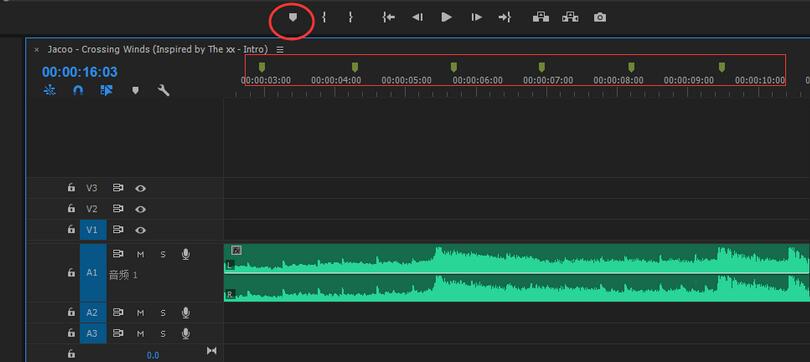Solo the A2 audio track
Image resolution: width=810 pixels, height=362 pixels.
click(x=163, y=313)
